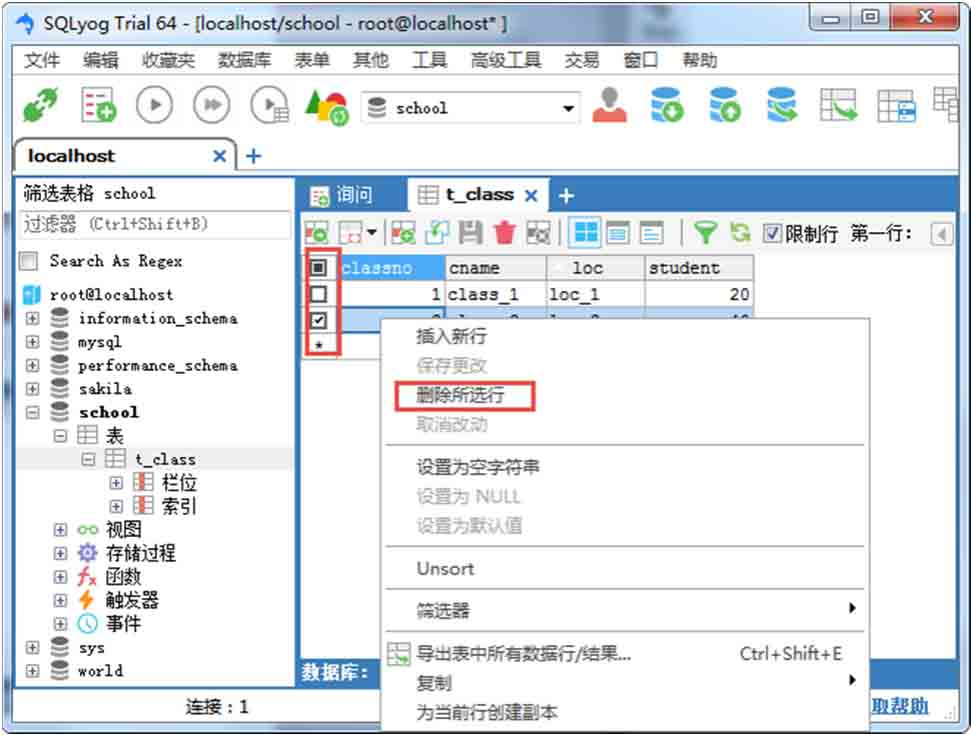This screenshot has height=735, width=971.
Task: Click the backup database export icon
Action: tap(725, 104)
